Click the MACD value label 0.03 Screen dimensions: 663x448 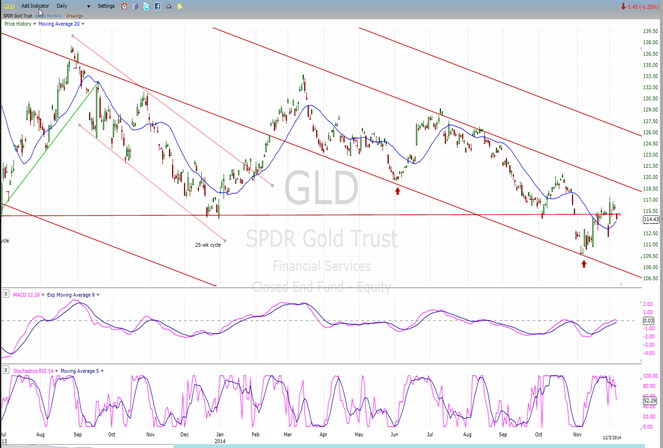[x=649, y=321]
